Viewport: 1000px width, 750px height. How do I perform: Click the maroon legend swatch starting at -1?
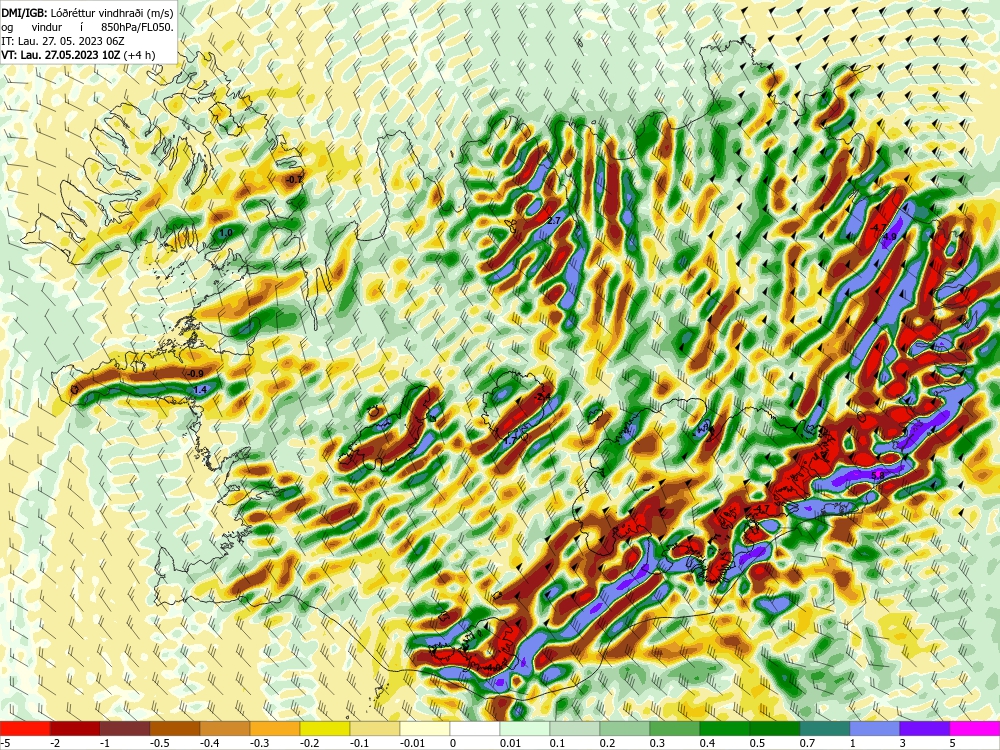pyautogui.click(x=125, y=728)
